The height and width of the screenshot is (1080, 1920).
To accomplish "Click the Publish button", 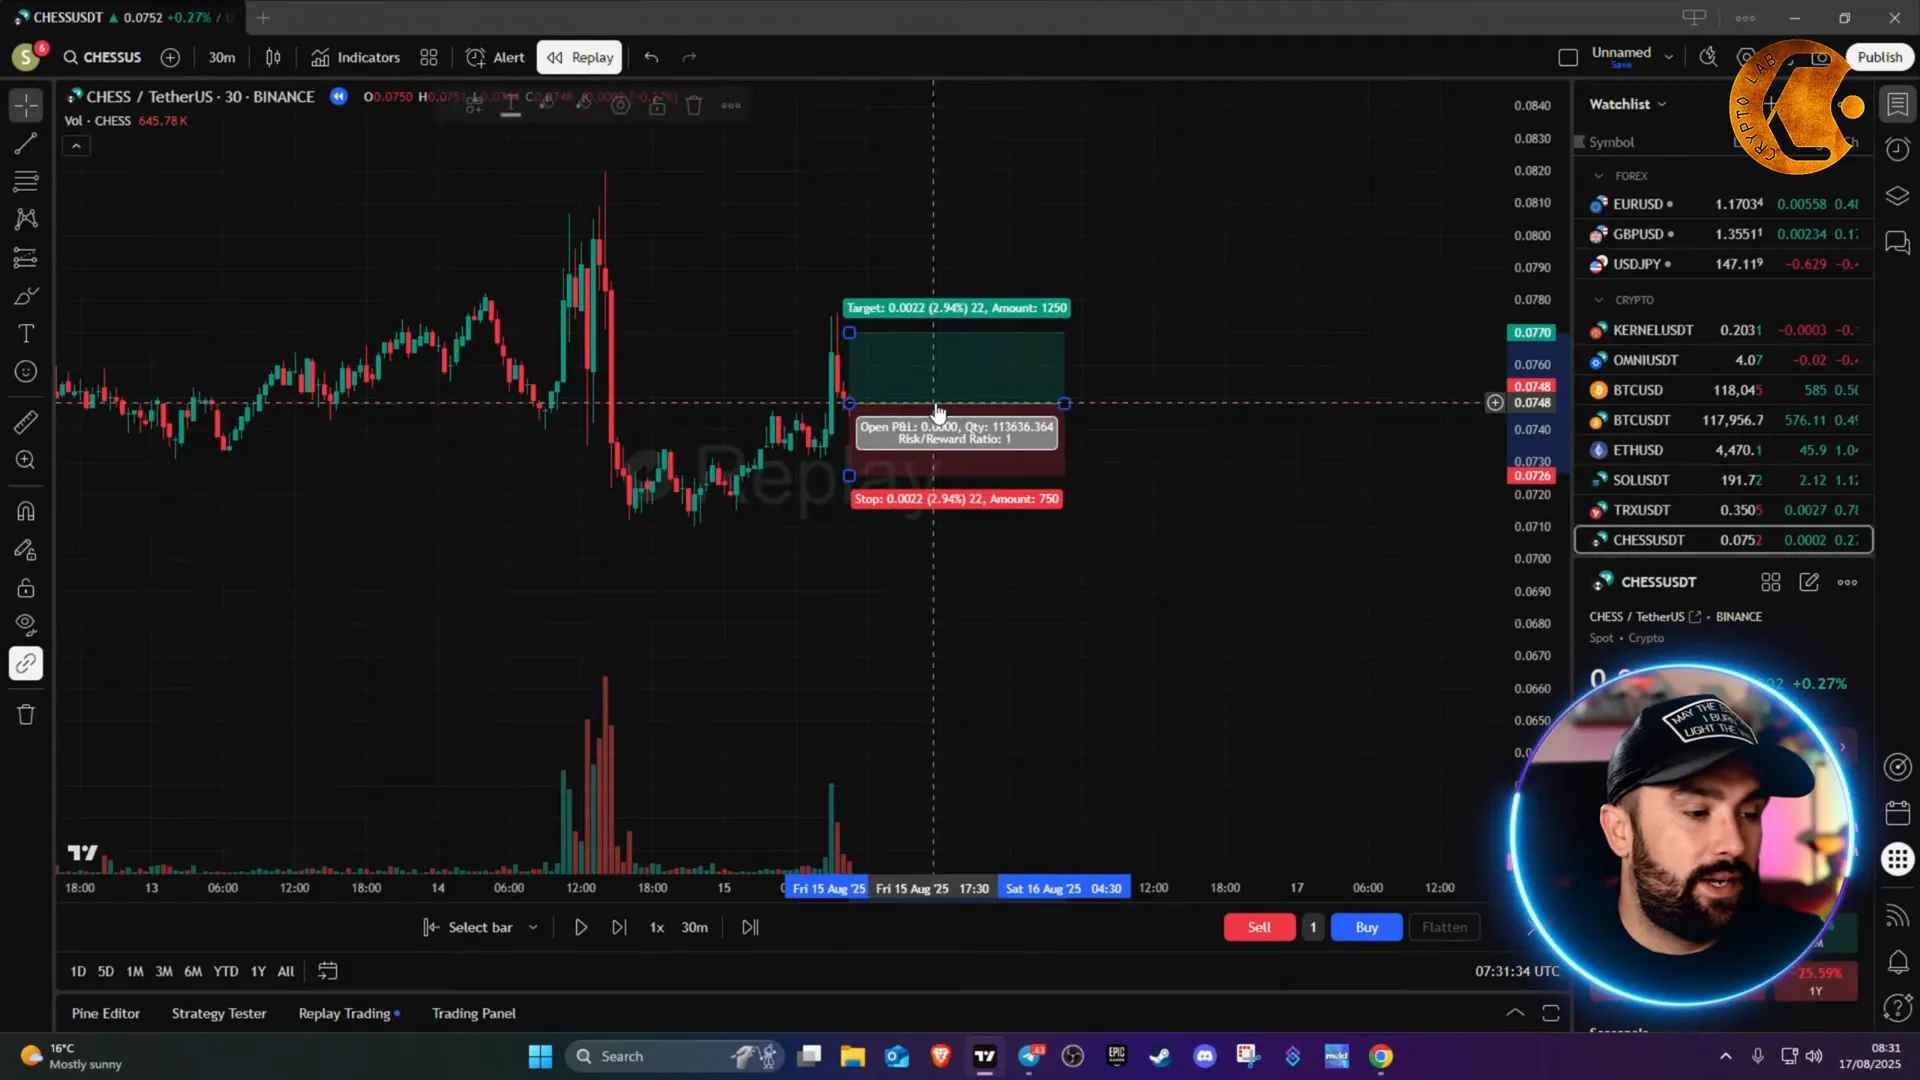I will (x=1879, y=57).
